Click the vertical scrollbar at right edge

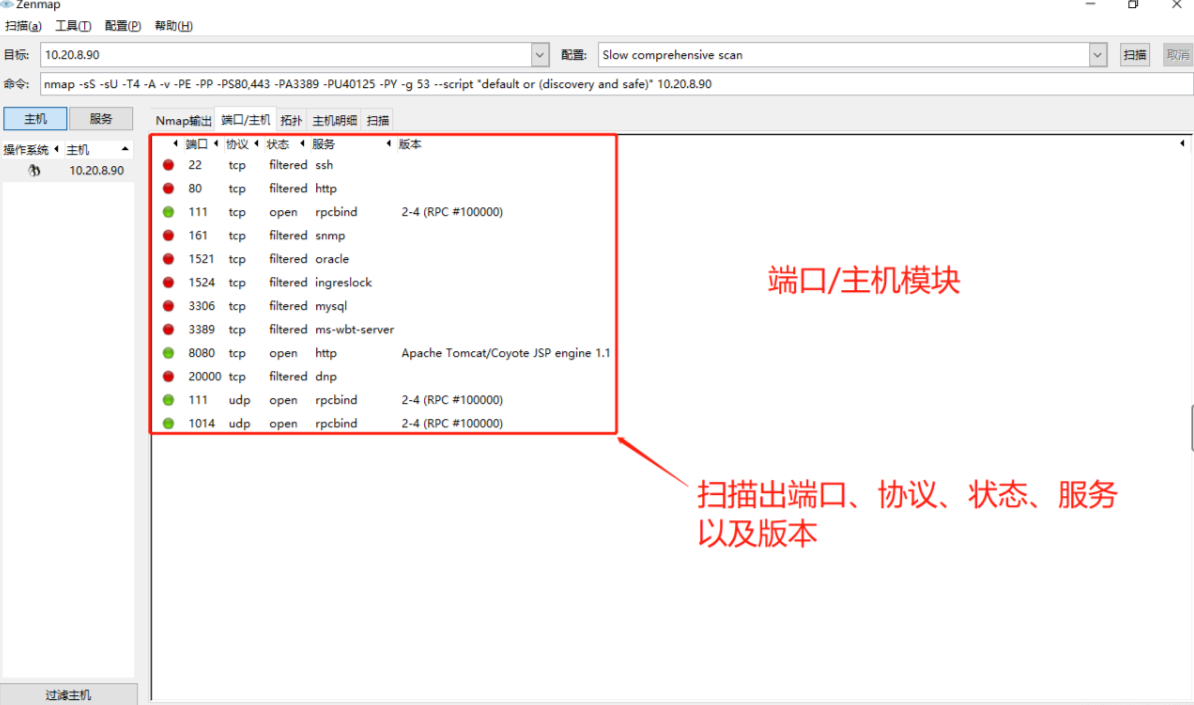[x=1192, y=429]
